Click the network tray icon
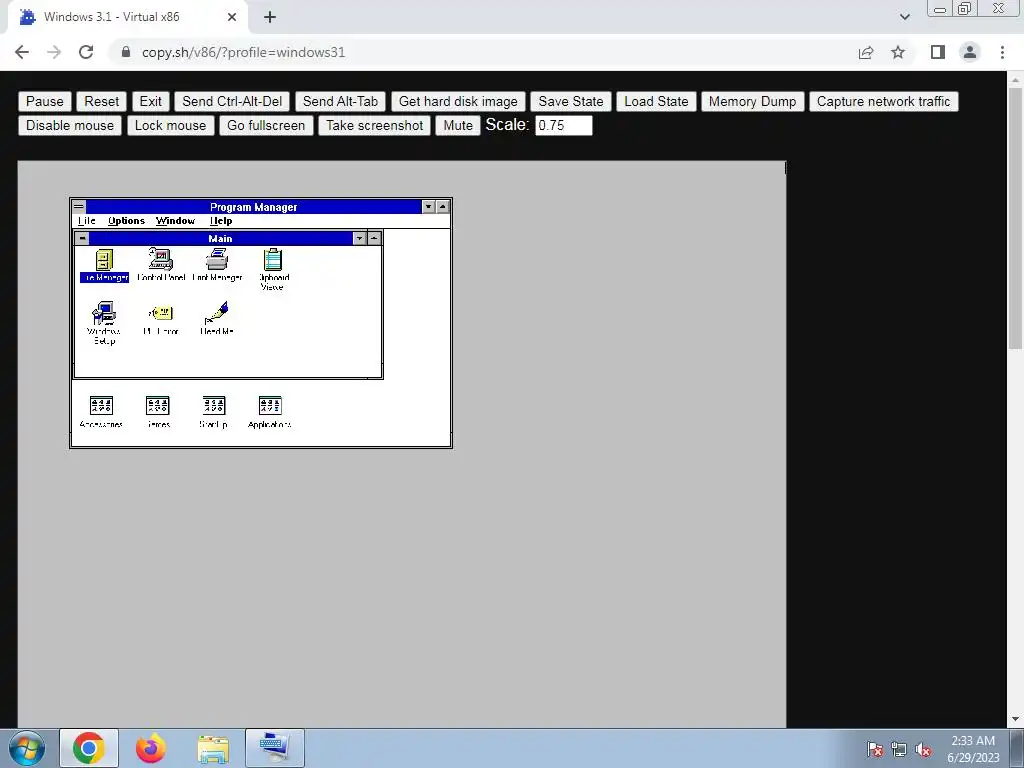Screen dimensions: 1024x768 coord(899,749)
